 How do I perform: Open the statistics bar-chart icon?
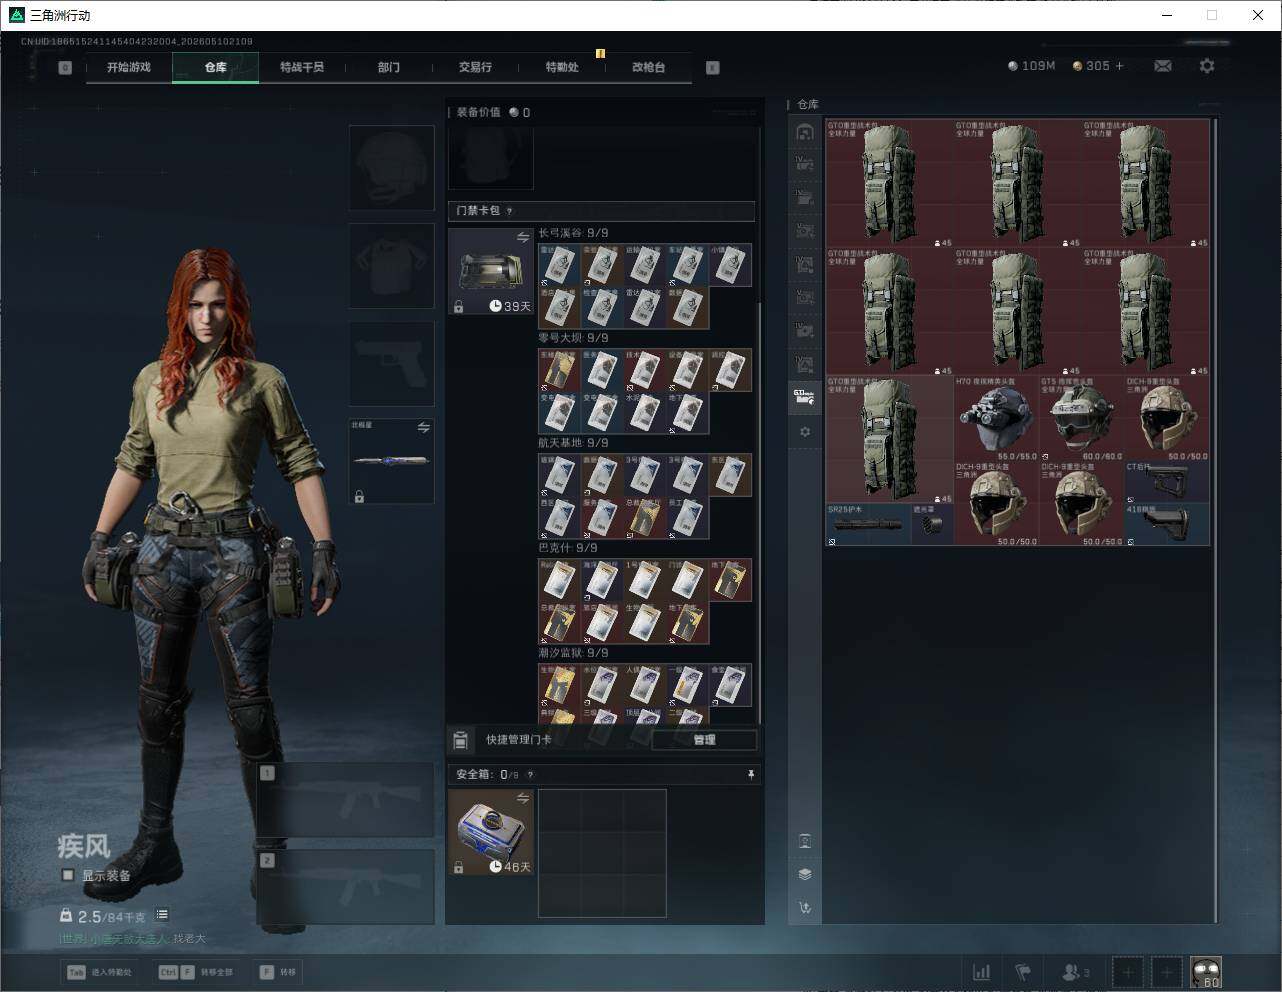click(x=982, y=972)
